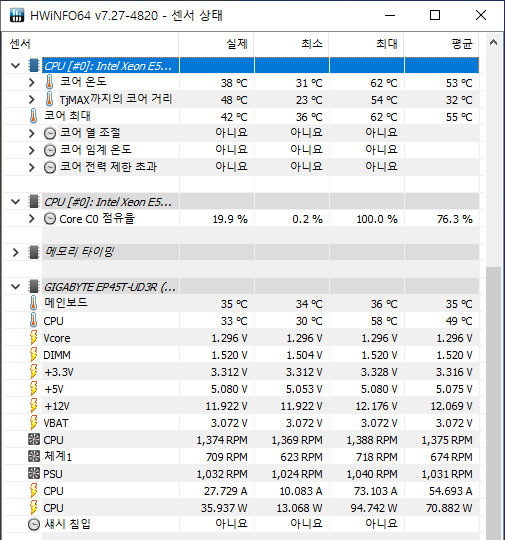This screenshot has width=505, height=540.
Task: Click thermometer icon beside 코어 최대
Action: point(33,116)
